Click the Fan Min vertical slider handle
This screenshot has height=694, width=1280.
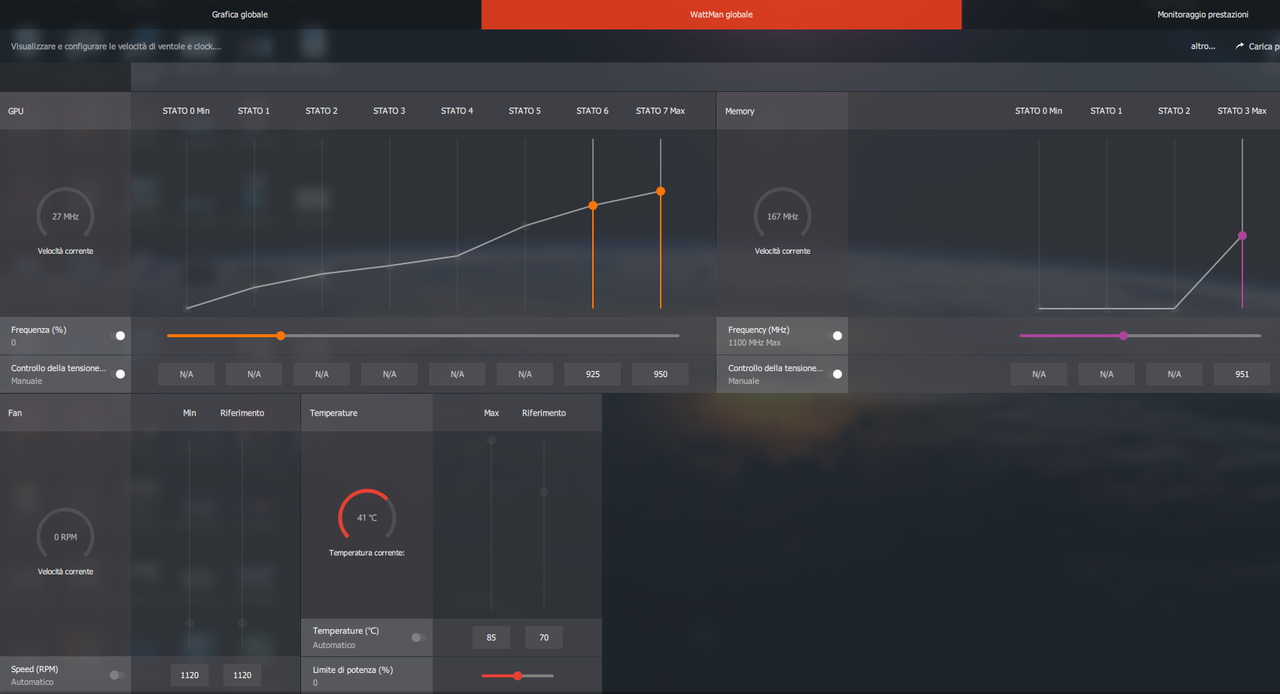(x=190, y=623)
